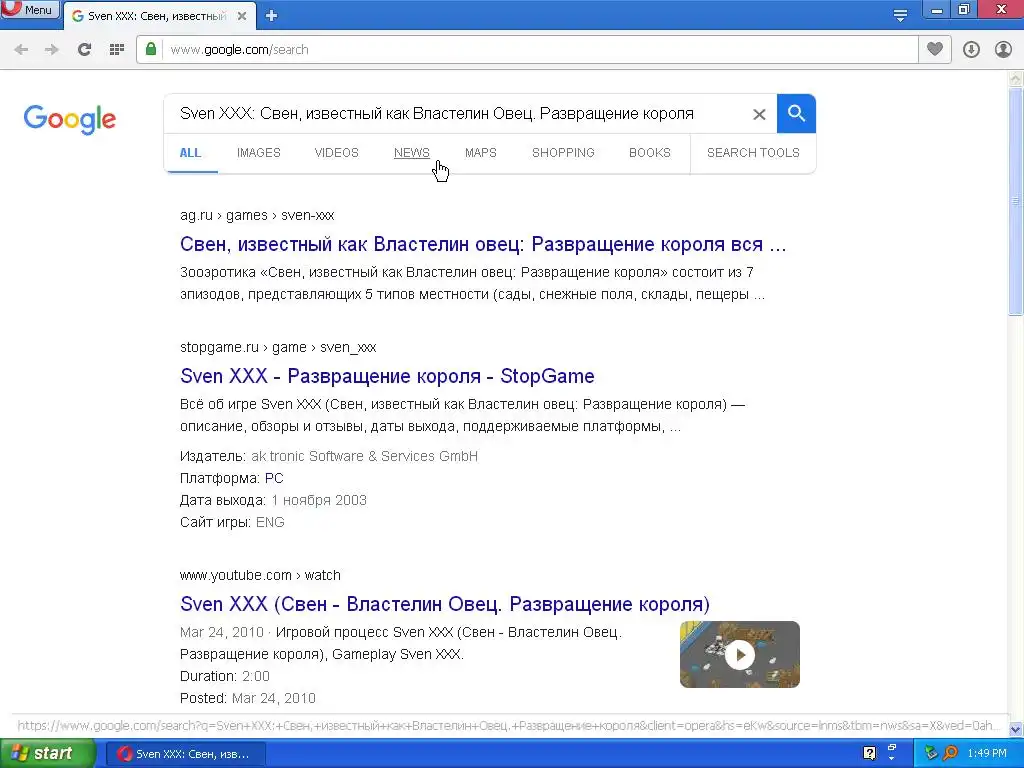Image resolution: width=1024 pixels, height=768 pixels.
Task: Switch to the VIDEOS tab
Action: 336,153
